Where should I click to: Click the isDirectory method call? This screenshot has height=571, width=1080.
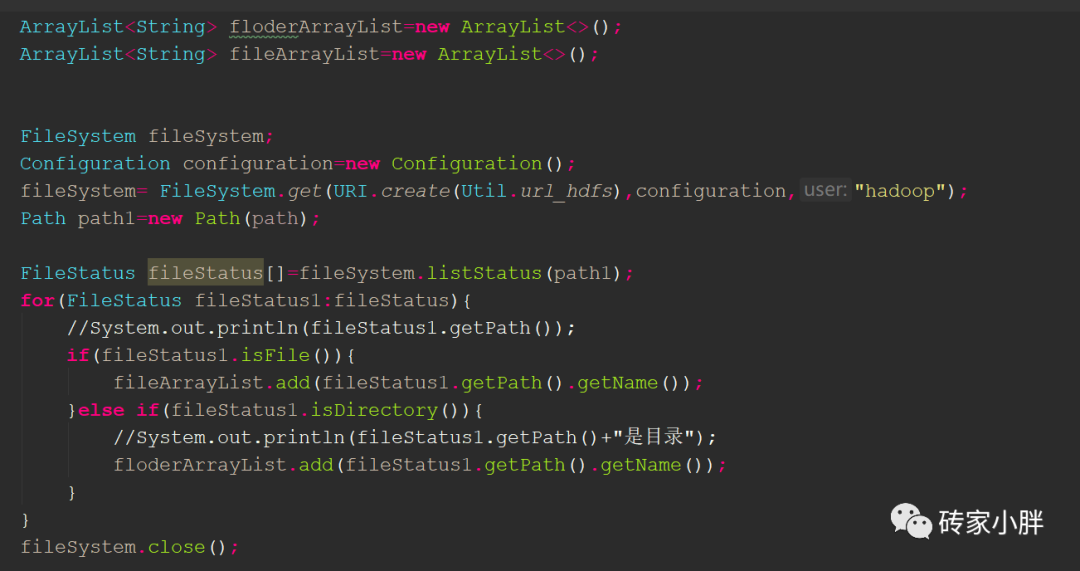[x=374, y=411]
